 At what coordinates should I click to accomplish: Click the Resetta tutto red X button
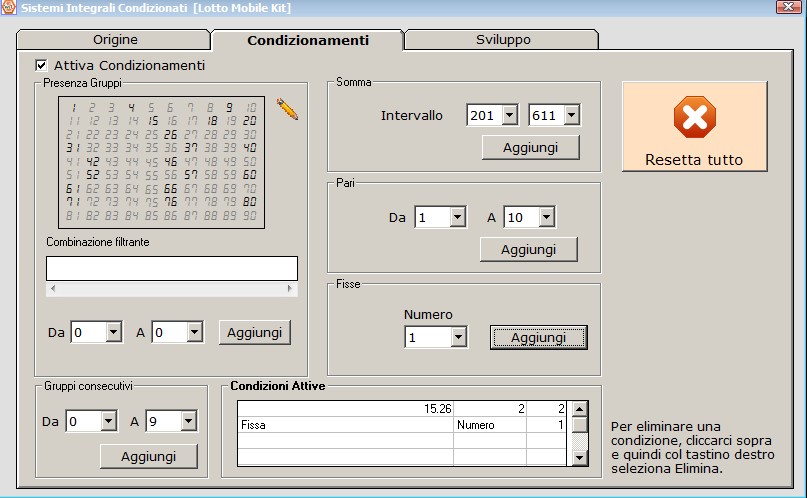(694, 127)
